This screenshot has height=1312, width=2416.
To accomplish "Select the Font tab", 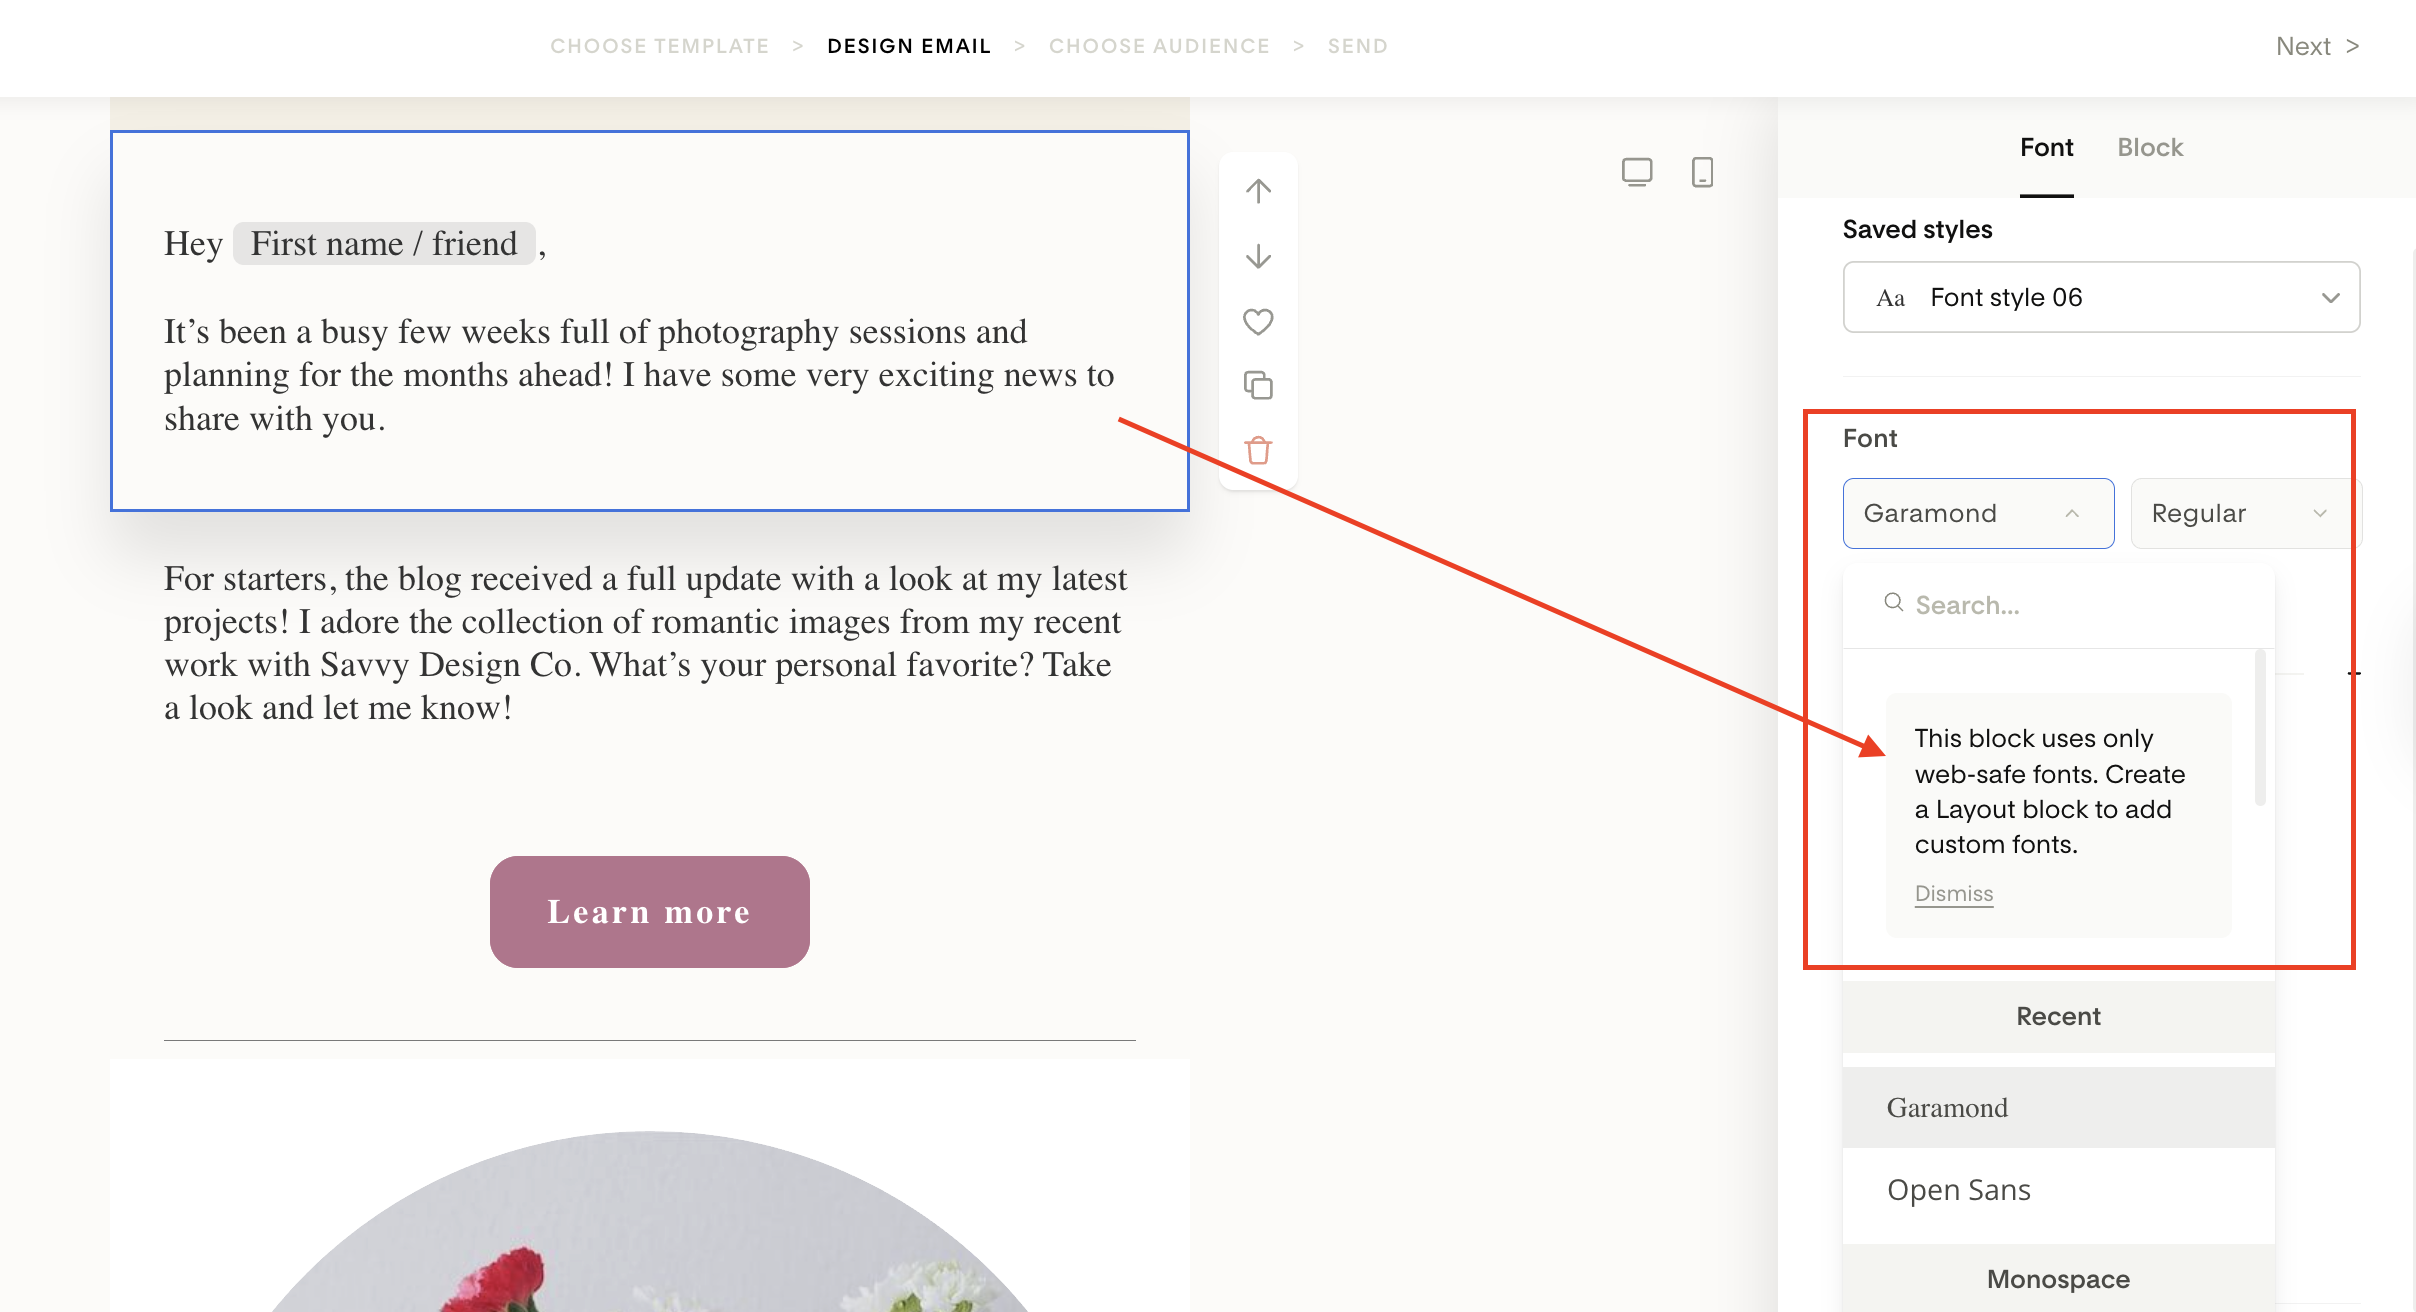I will 2046,147.
